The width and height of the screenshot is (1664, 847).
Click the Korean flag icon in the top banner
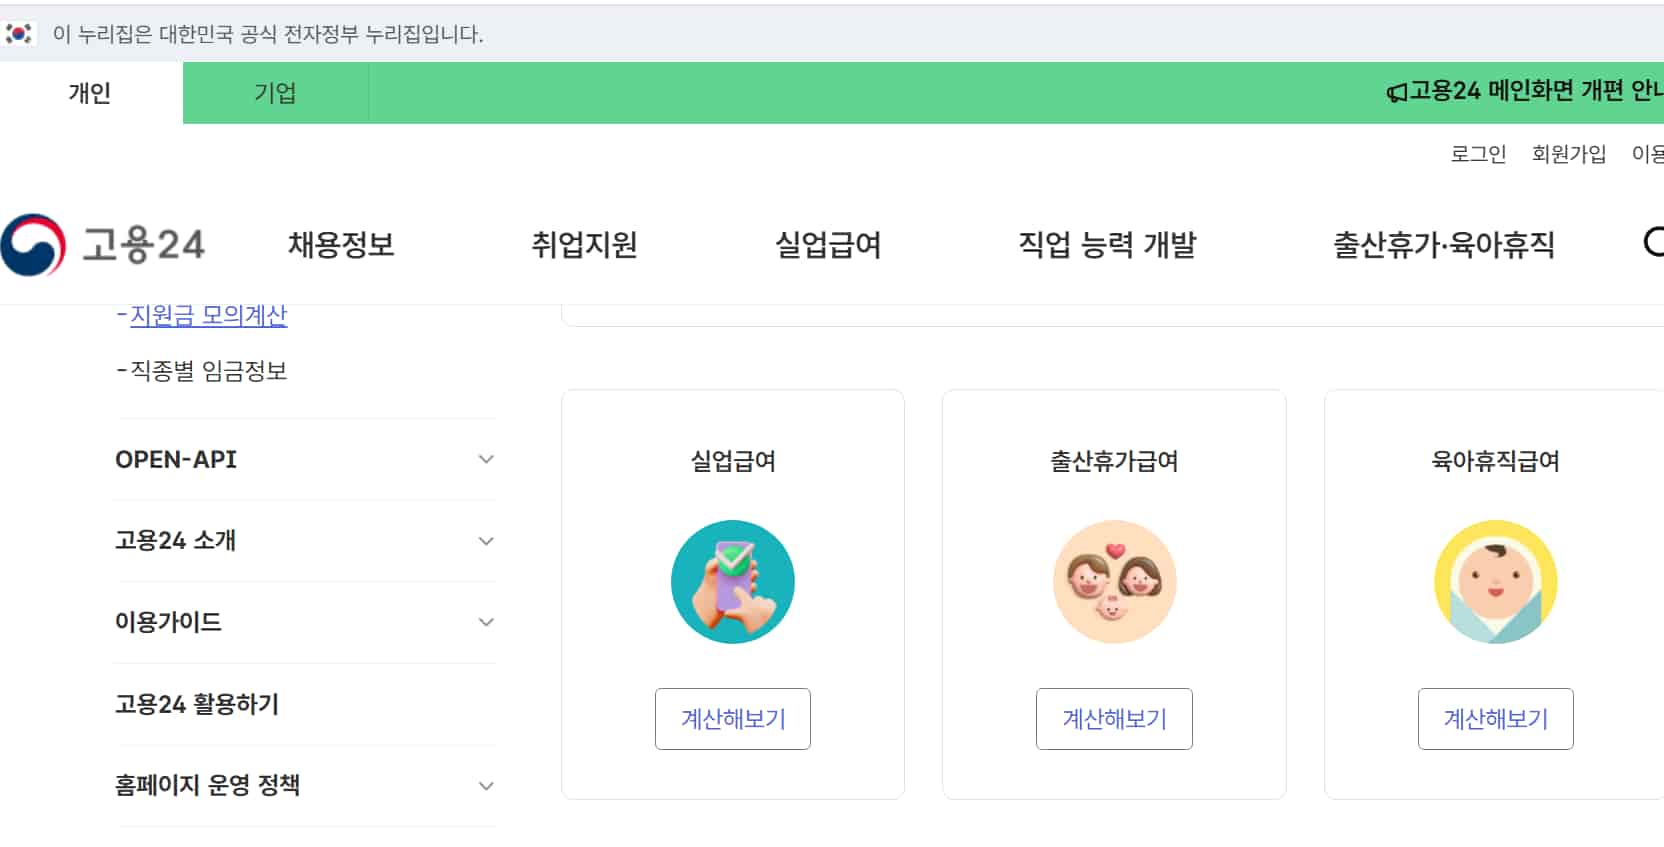tap(21, 34)
